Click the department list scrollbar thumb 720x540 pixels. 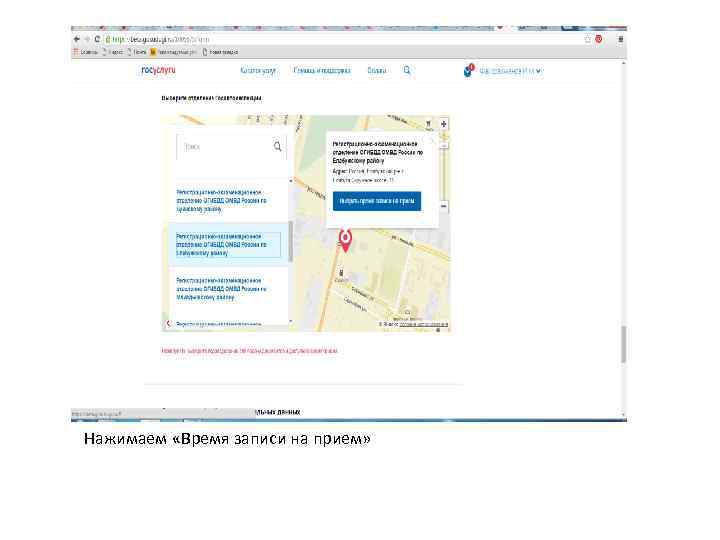coord(291,242)
